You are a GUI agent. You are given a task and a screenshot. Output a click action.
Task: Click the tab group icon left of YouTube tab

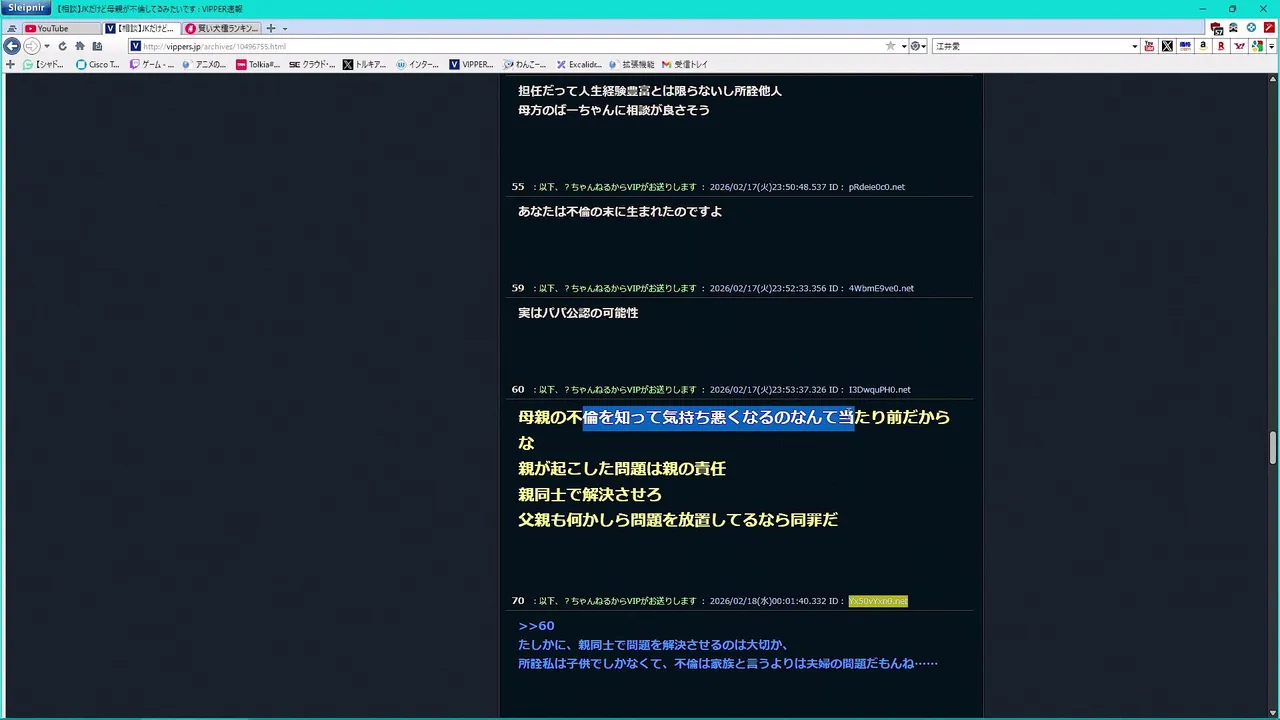pyautogui.click(x=12, y=29)
